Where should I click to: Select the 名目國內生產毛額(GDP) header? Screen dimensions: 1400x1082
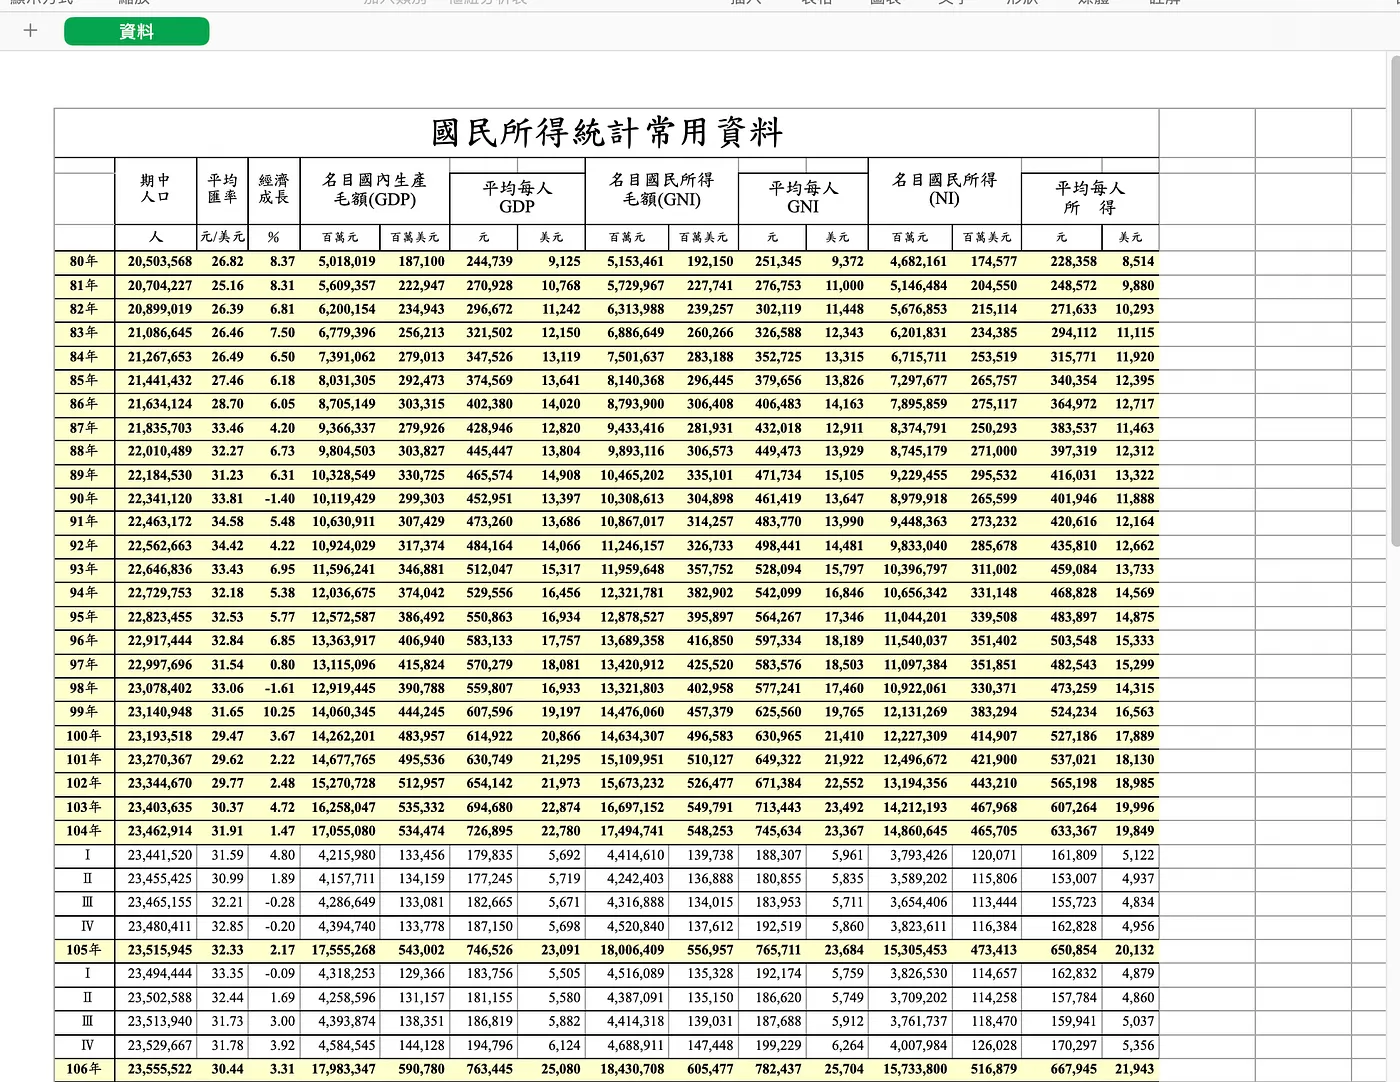[x=375, y=190]
